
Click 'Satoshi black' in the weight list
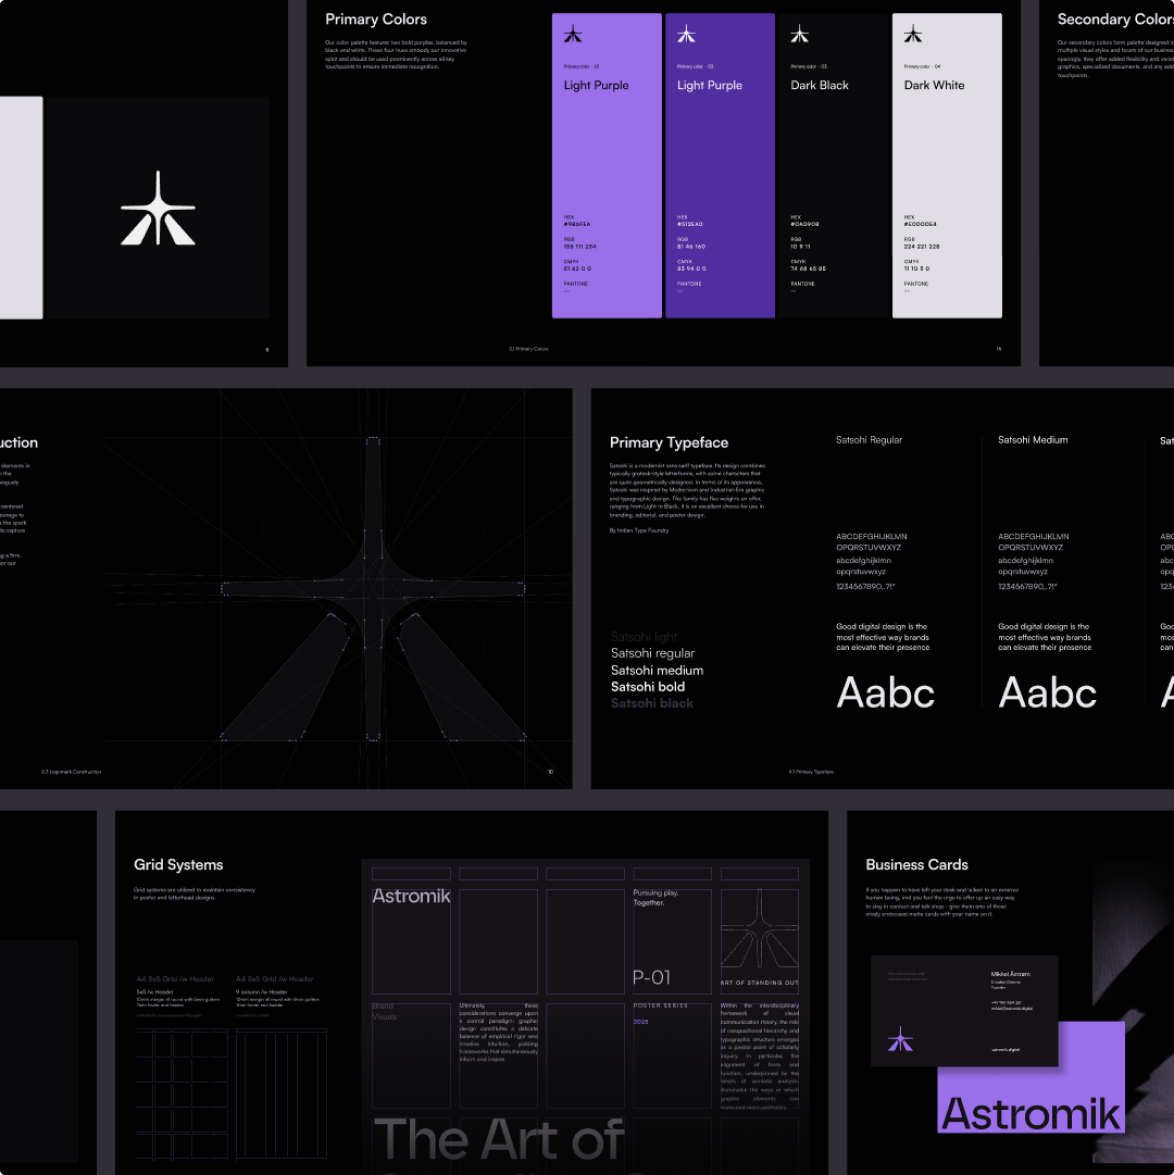652,703
